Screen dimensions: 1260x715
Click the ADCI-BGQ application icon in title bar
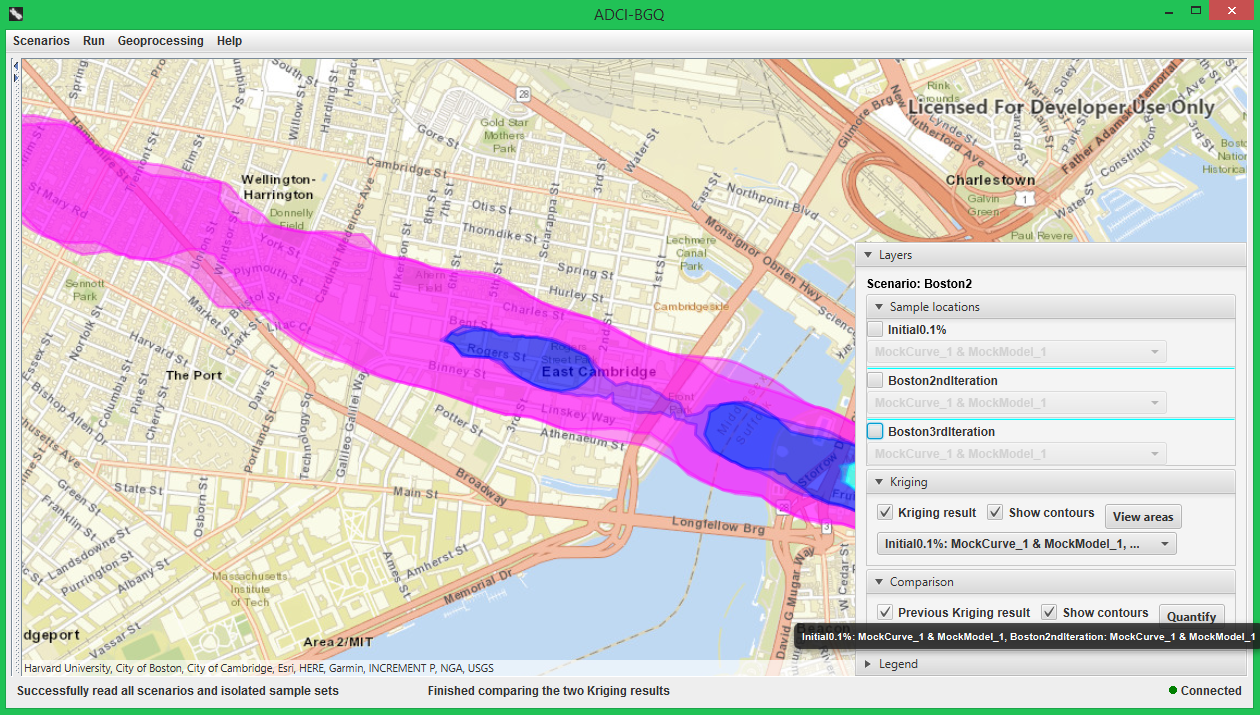coord(16,14)
